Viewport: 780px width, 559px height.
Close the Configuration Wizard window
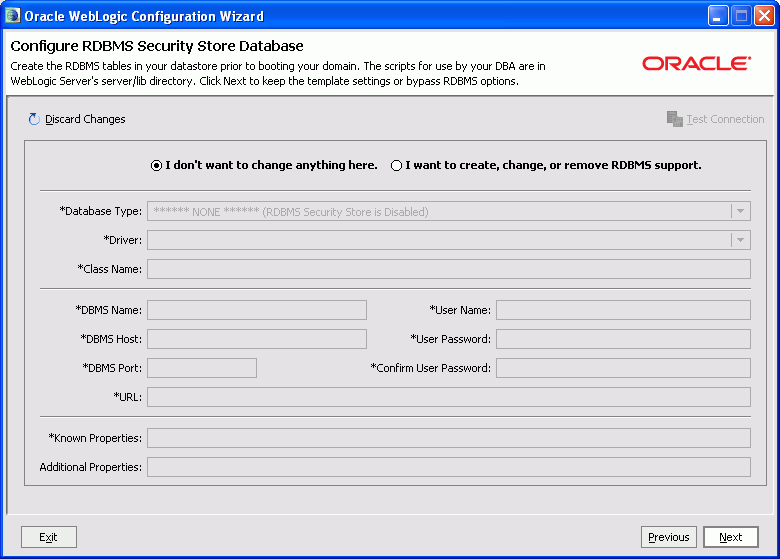pos(764,16)
